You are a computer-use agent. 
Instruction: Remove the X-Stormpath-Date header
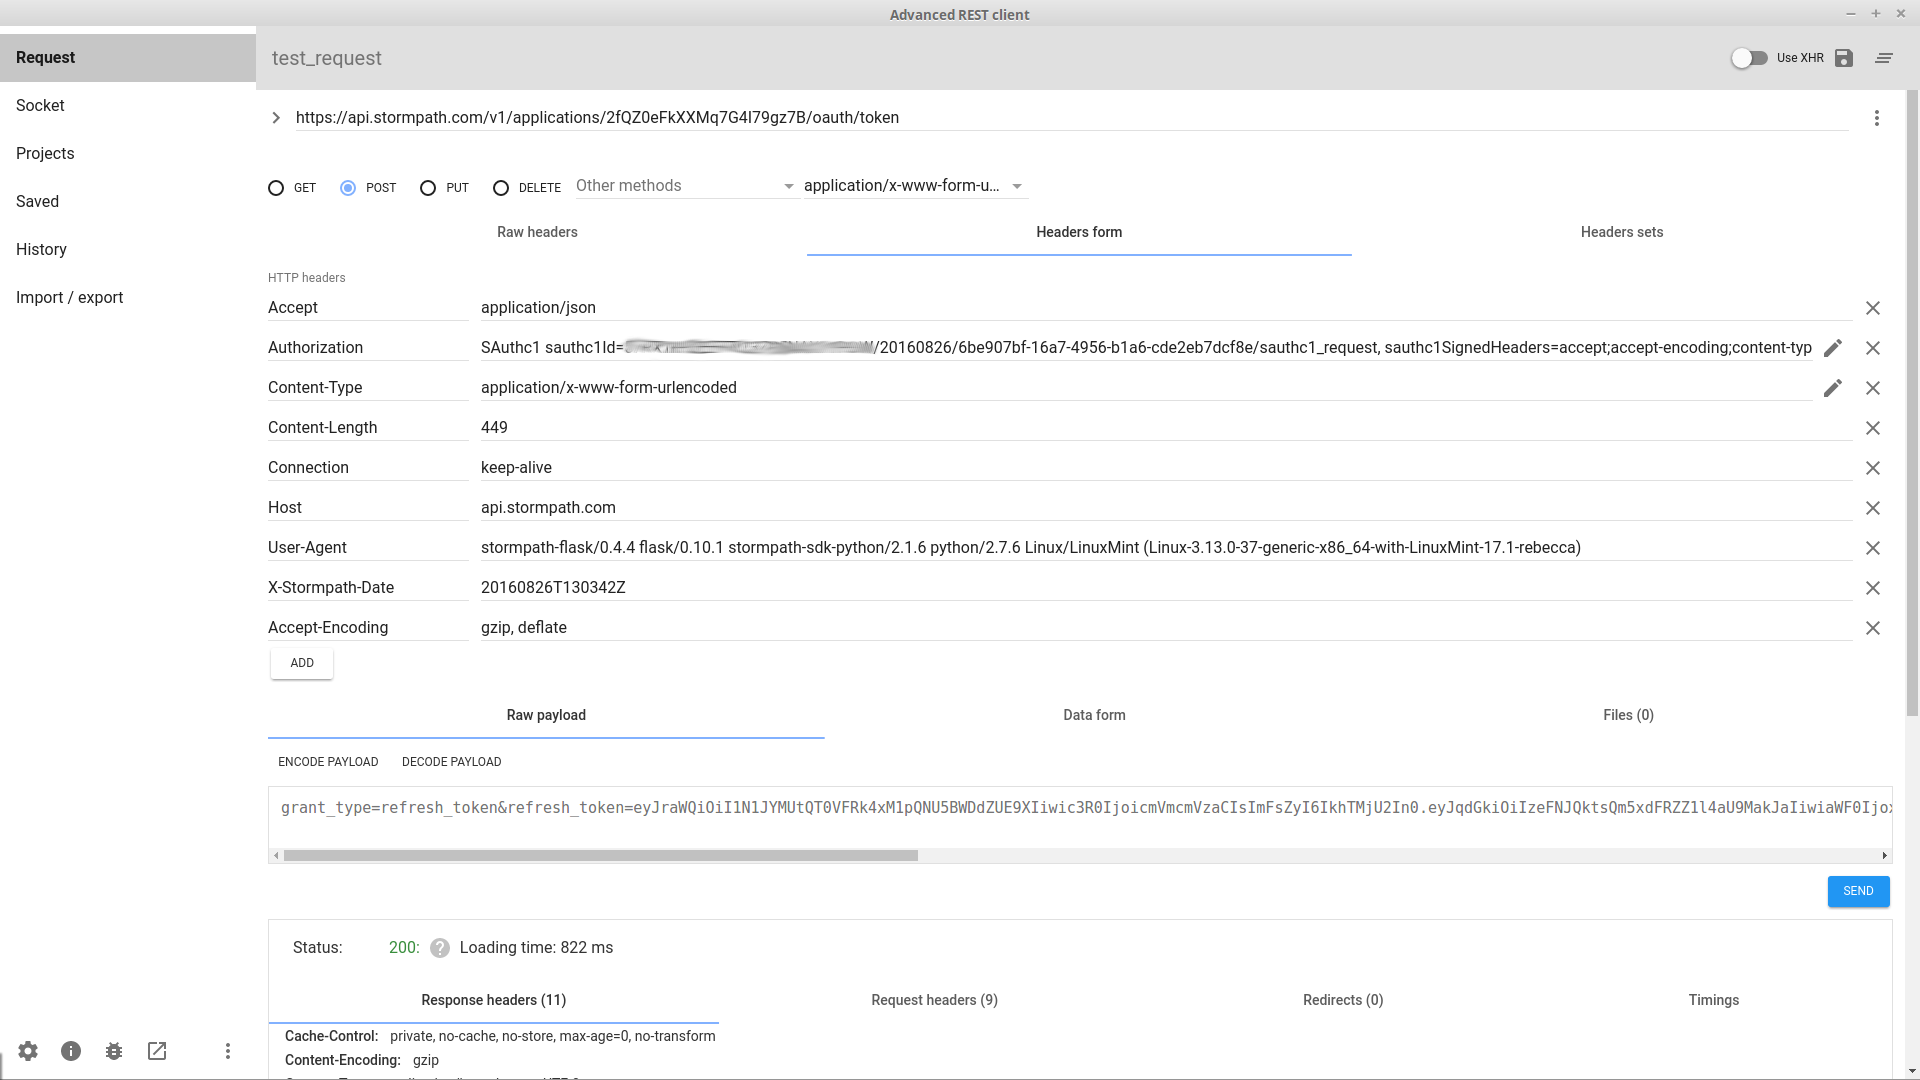pyautogui.click(x=1873, y=588)
